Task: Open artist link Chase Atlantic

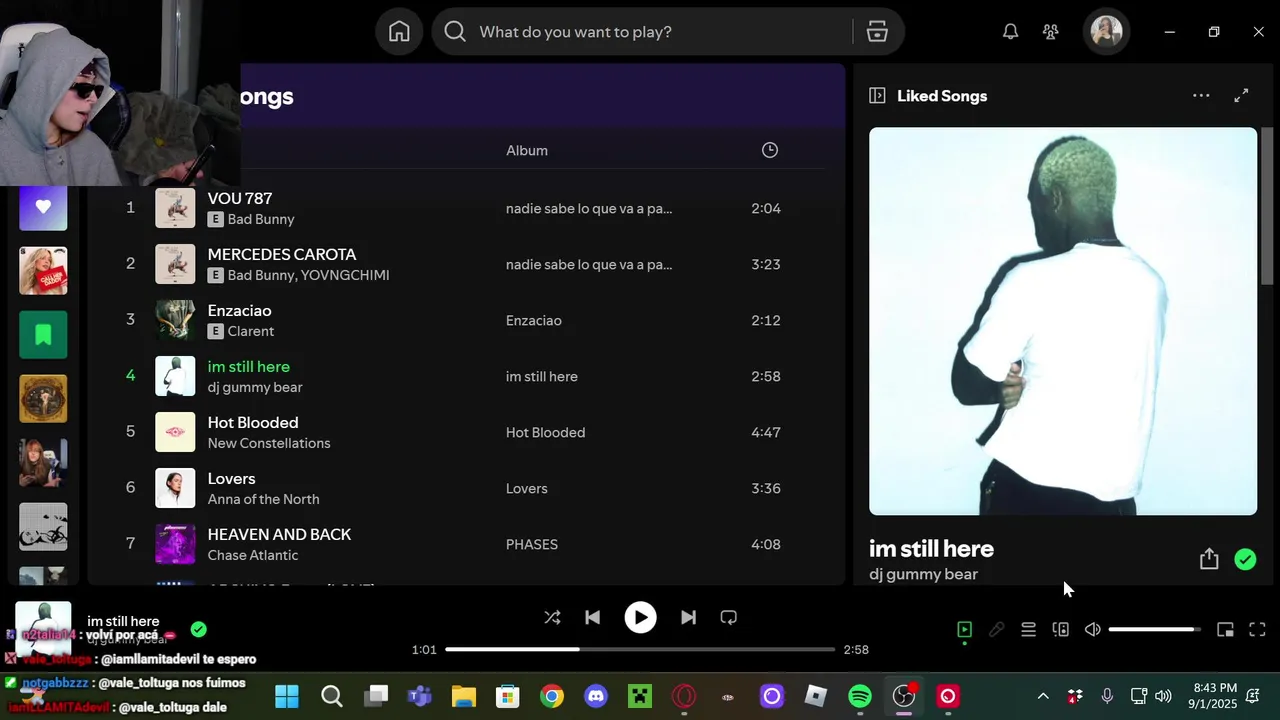Action: tap(253, 555)
